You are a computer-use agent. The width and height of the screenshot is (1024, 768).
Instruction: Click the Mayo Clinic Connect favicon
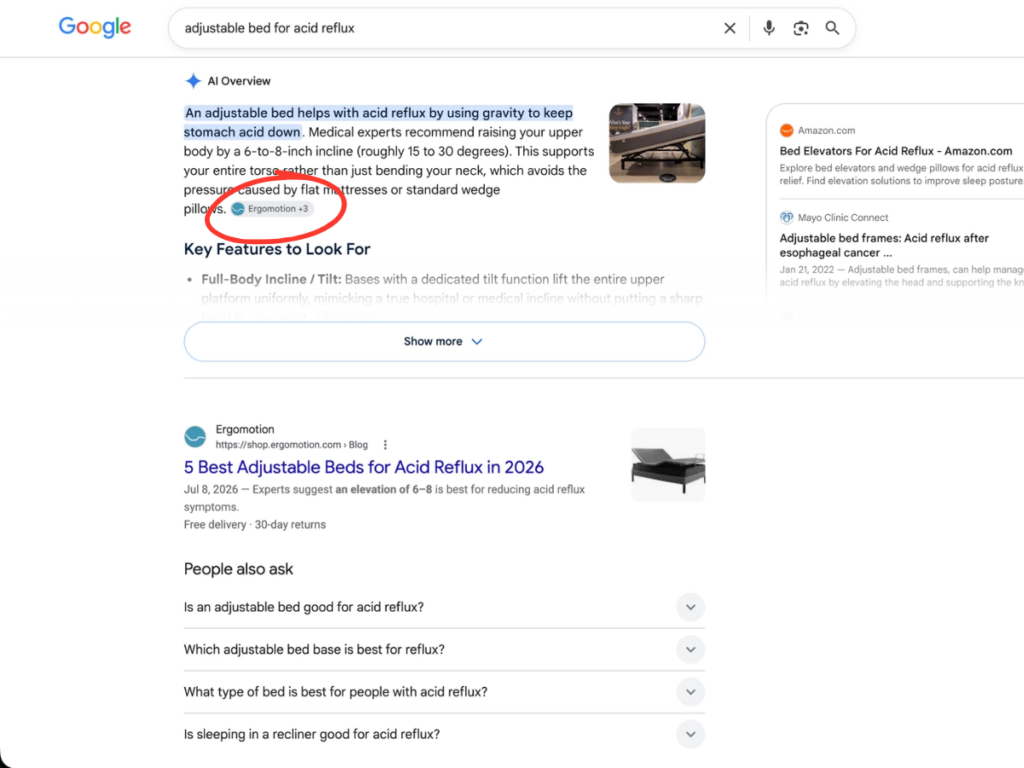(786, 217)
